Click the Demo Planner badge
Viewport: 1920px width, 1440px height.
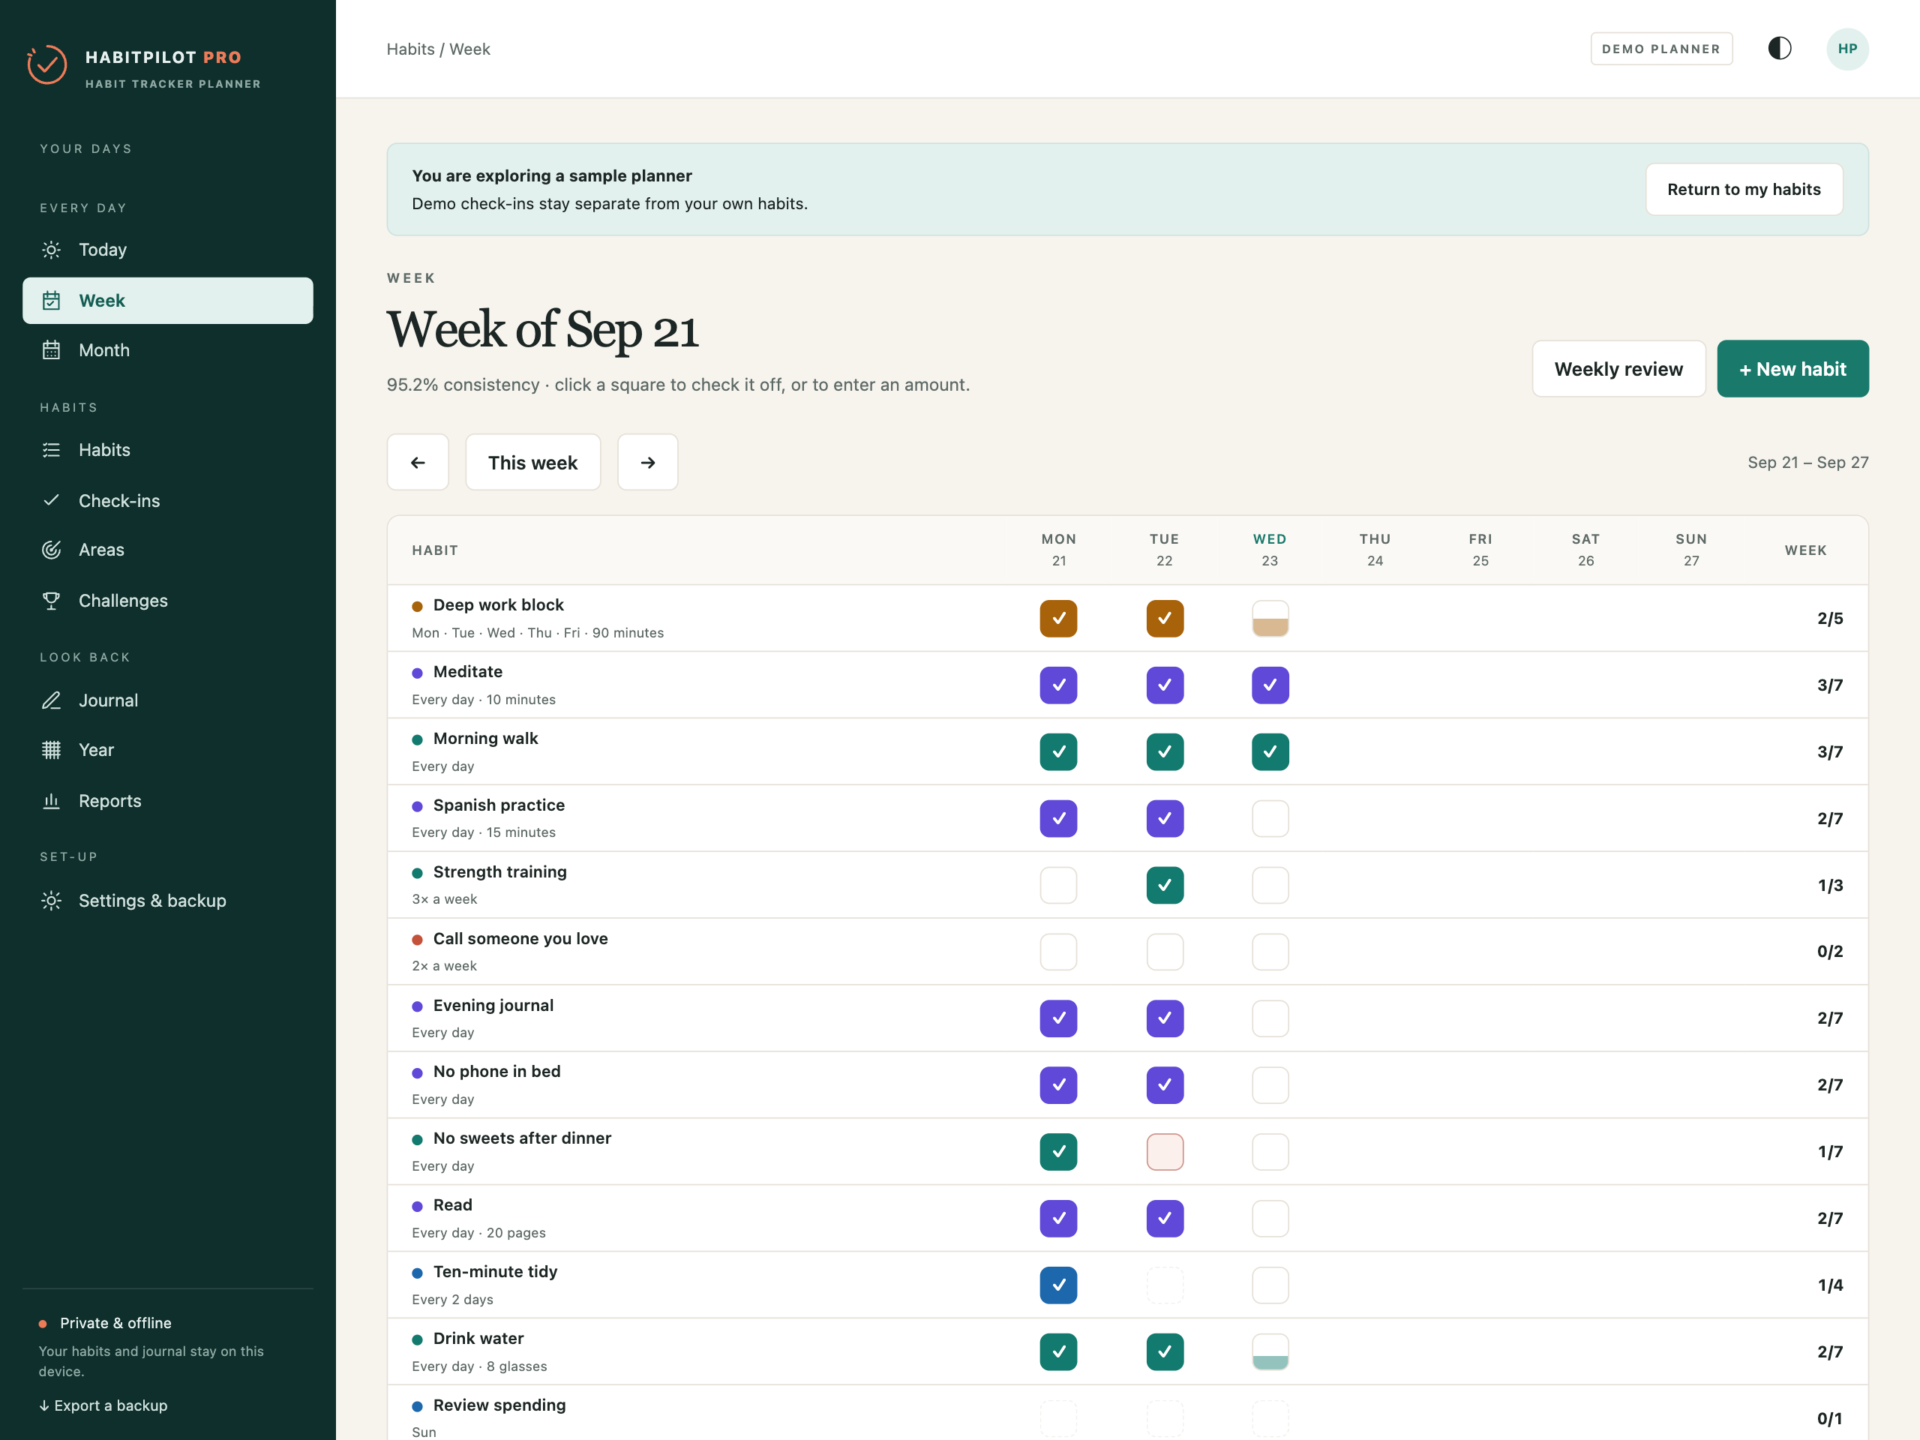(1661, 49)
